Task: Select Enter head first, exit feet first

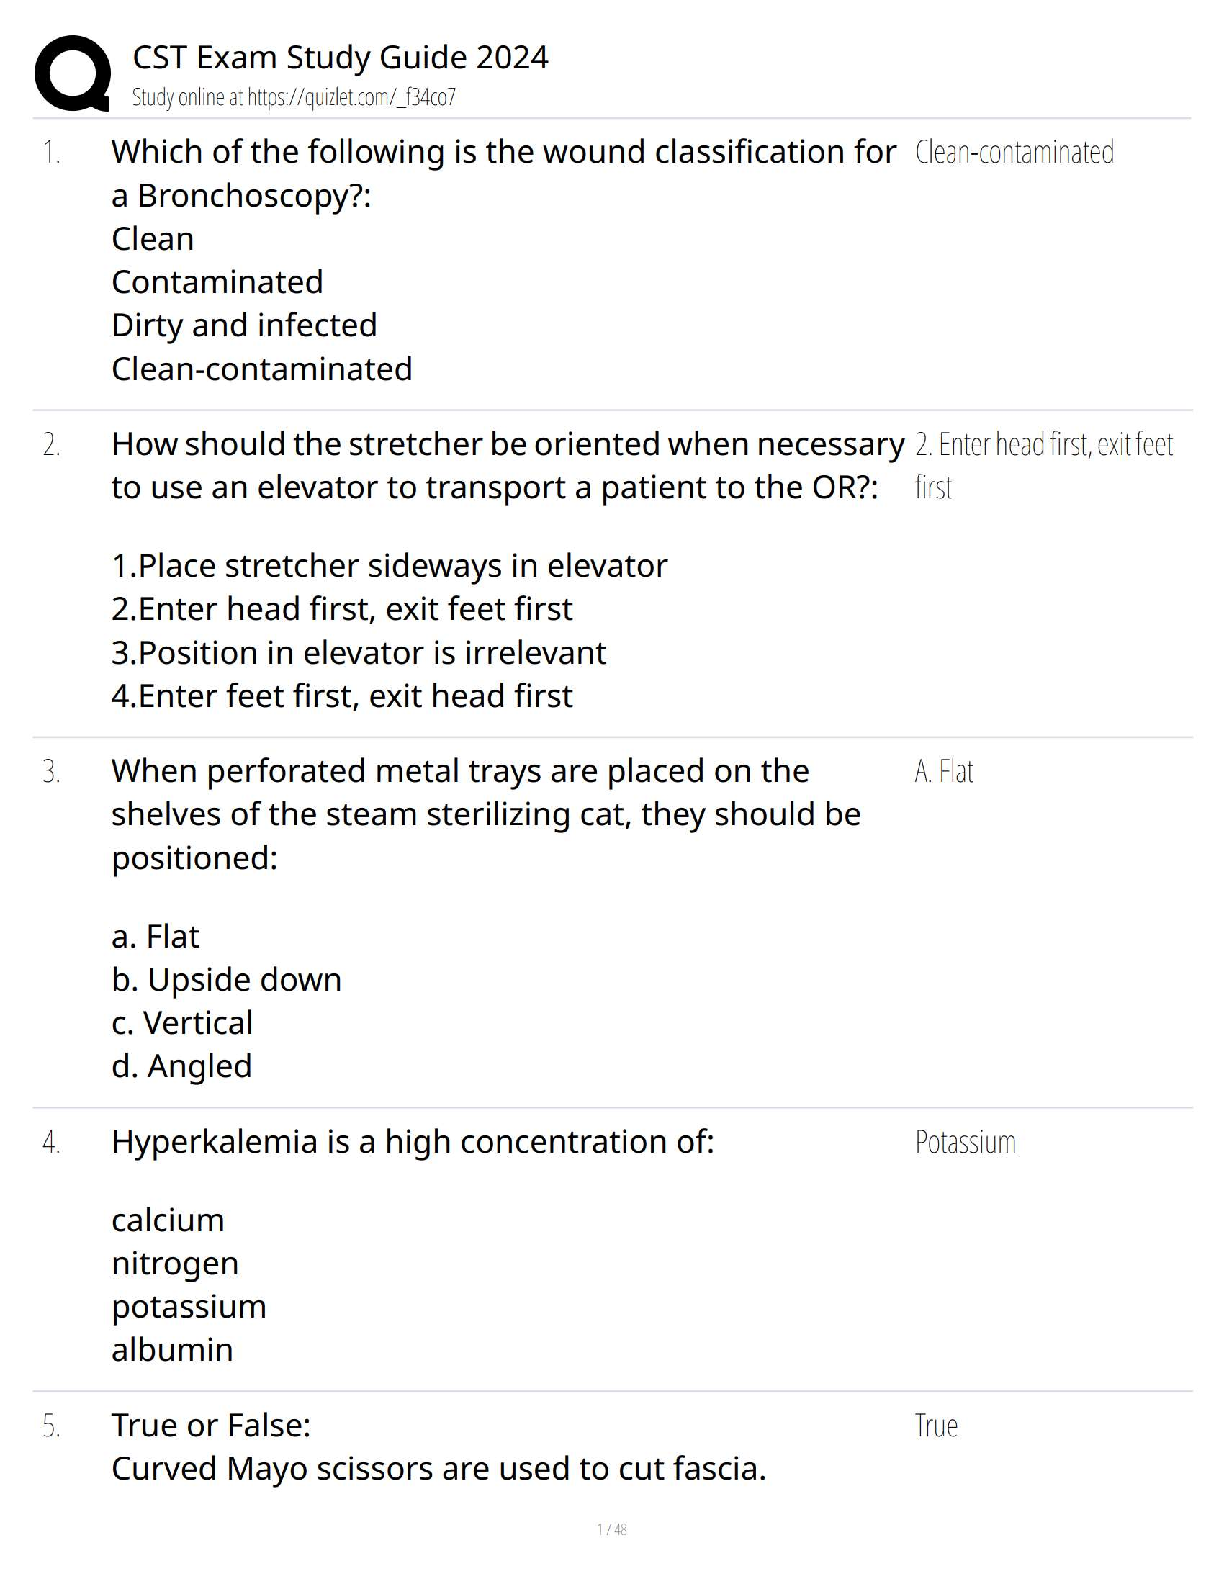Action: click(342, 609)
